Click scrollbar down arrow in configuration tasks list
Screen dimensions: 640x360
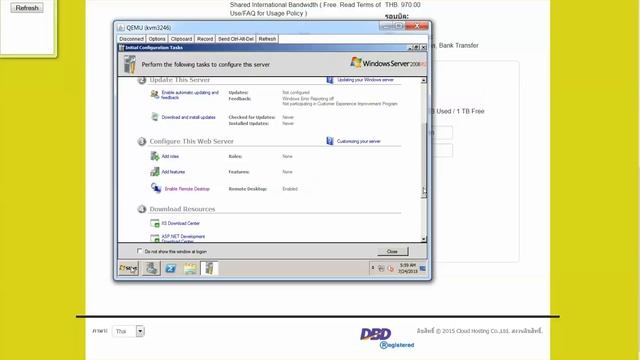click(423, 239)
